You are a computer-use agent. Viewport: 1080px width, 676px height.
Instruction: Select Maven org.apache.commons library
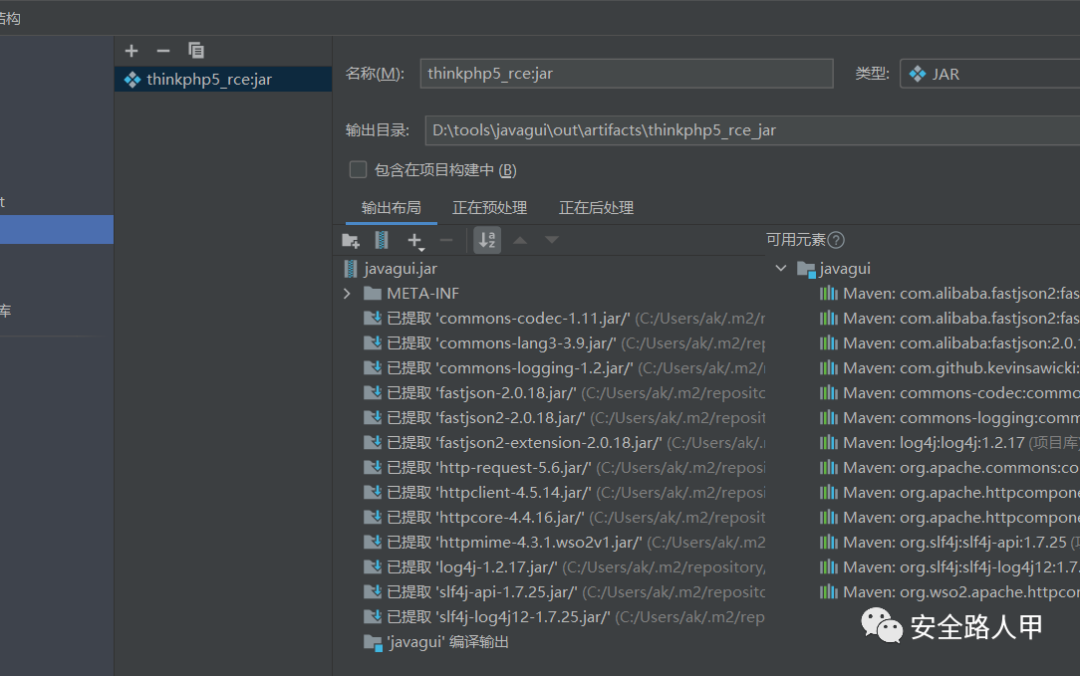949,467
